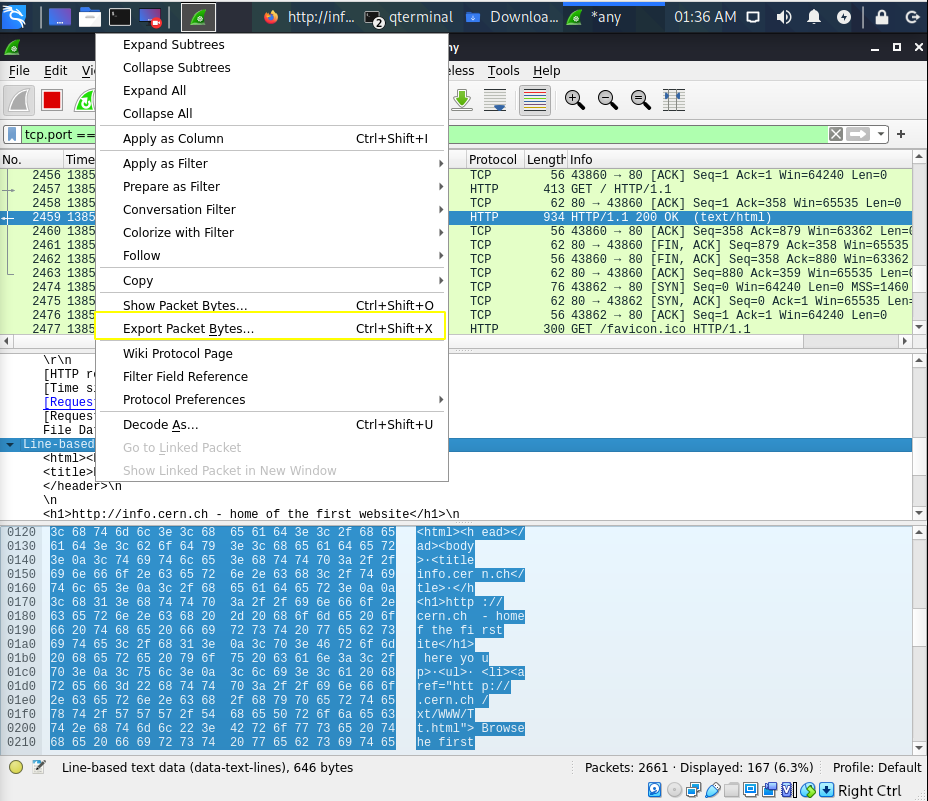Screen dimensions: 928x801
Task: Open the Firefox window in taskbar
Action: [x=308, y=17]
